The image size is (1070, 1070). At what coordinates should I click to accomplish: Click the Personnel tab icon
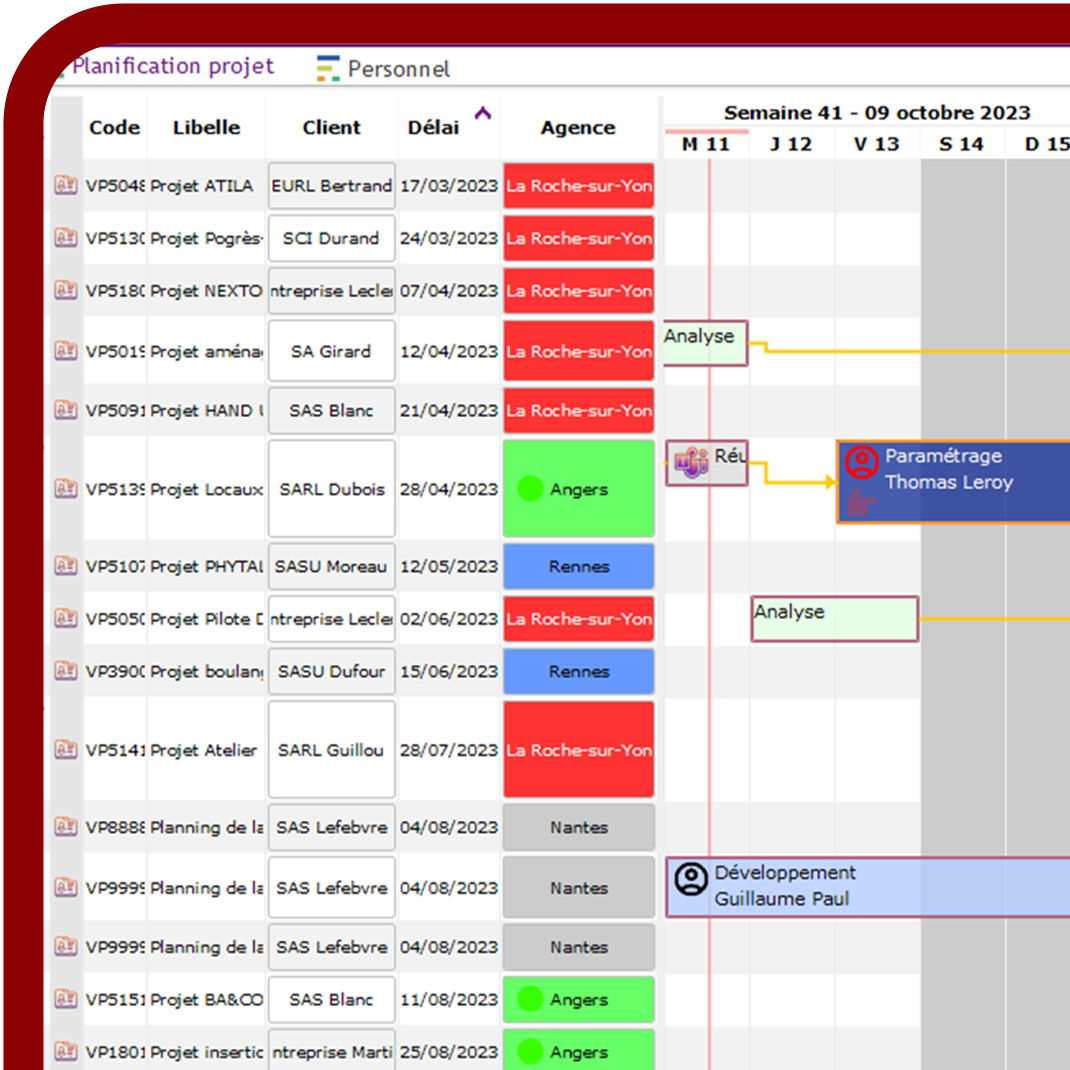[x=328, y=69]
